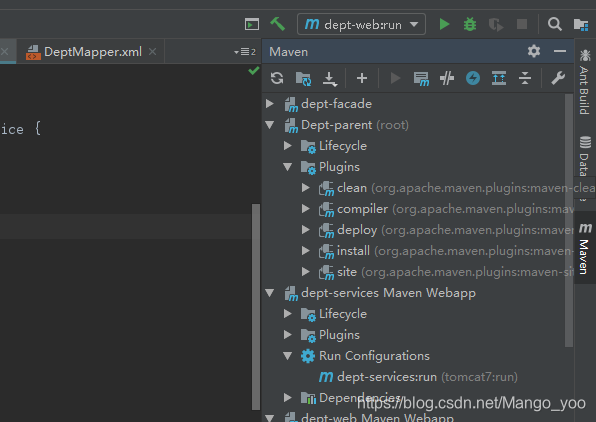The image size is (596, 422).
Task: Click the Build project hammer icon
Action: pyautogui.click(x=277, y=24)
